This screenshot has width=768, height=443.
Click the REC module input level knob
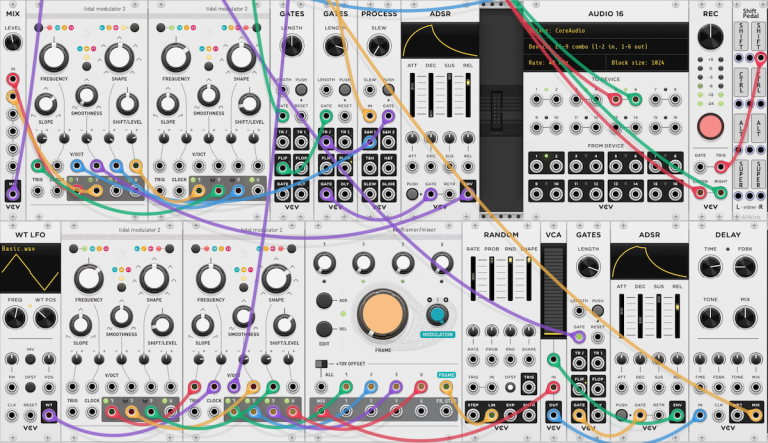pos(710,37)
